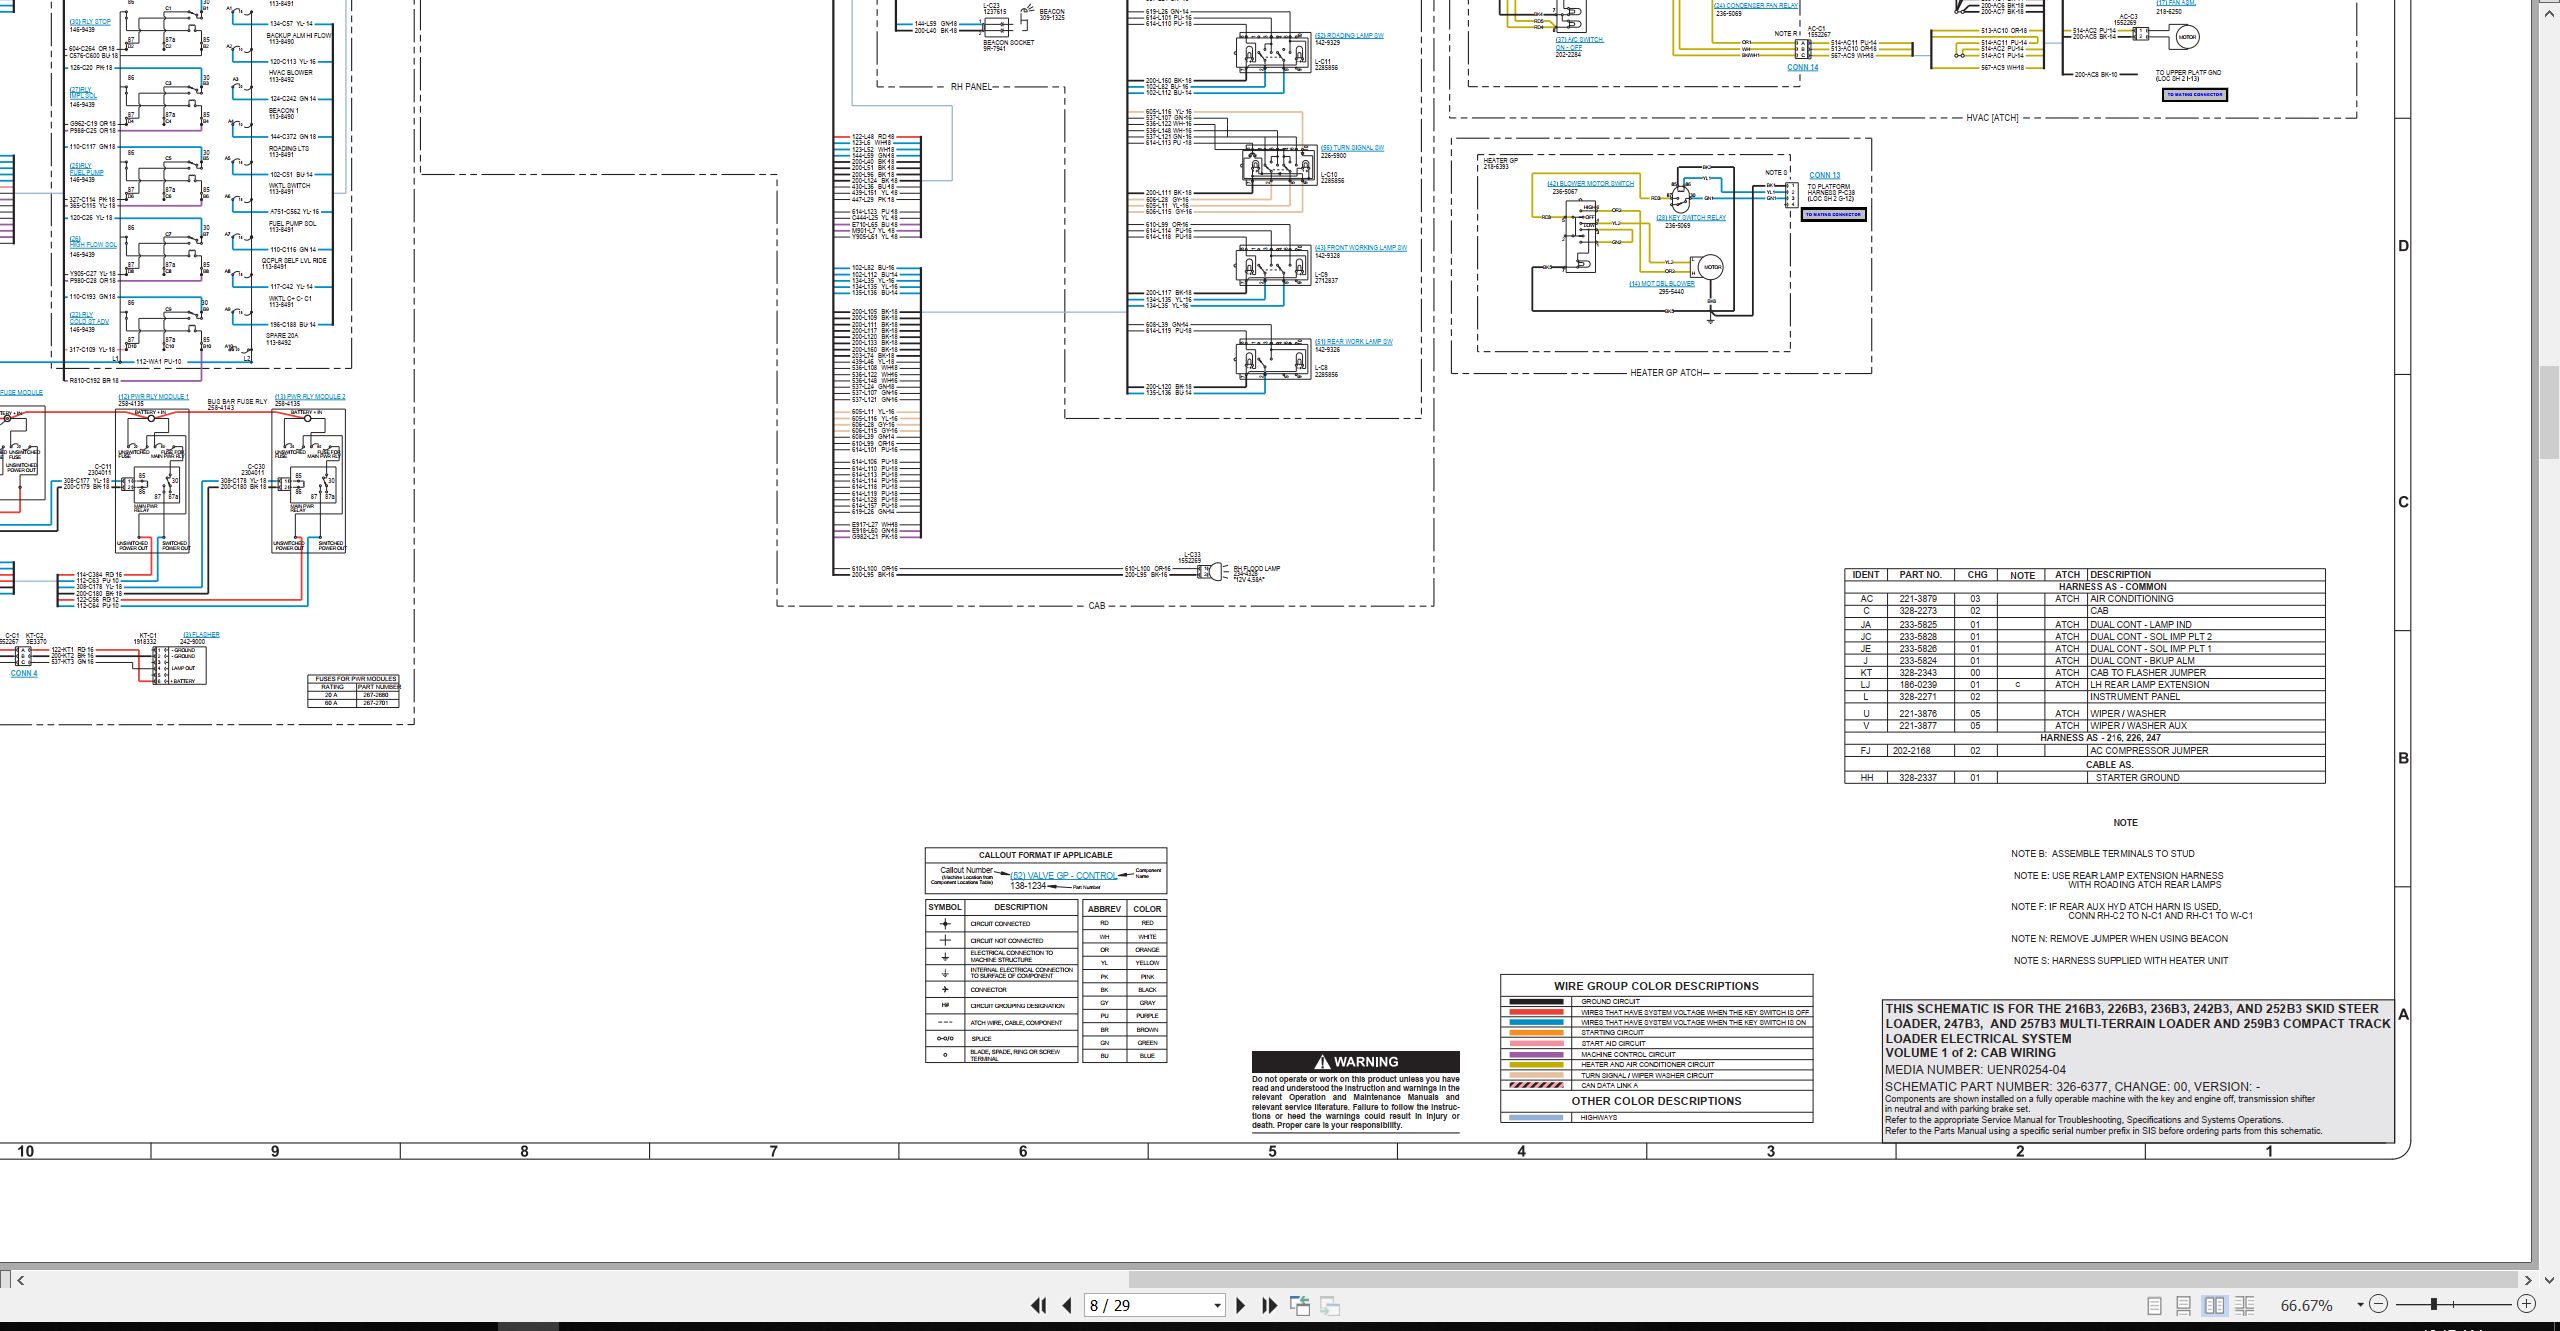Image resolution: width=2560 pixels, height=1331 pixels.
Task: Open the (37) AC SWITCH ON-OFF link
Action: pyautogui.click(x=1579, y=43)
